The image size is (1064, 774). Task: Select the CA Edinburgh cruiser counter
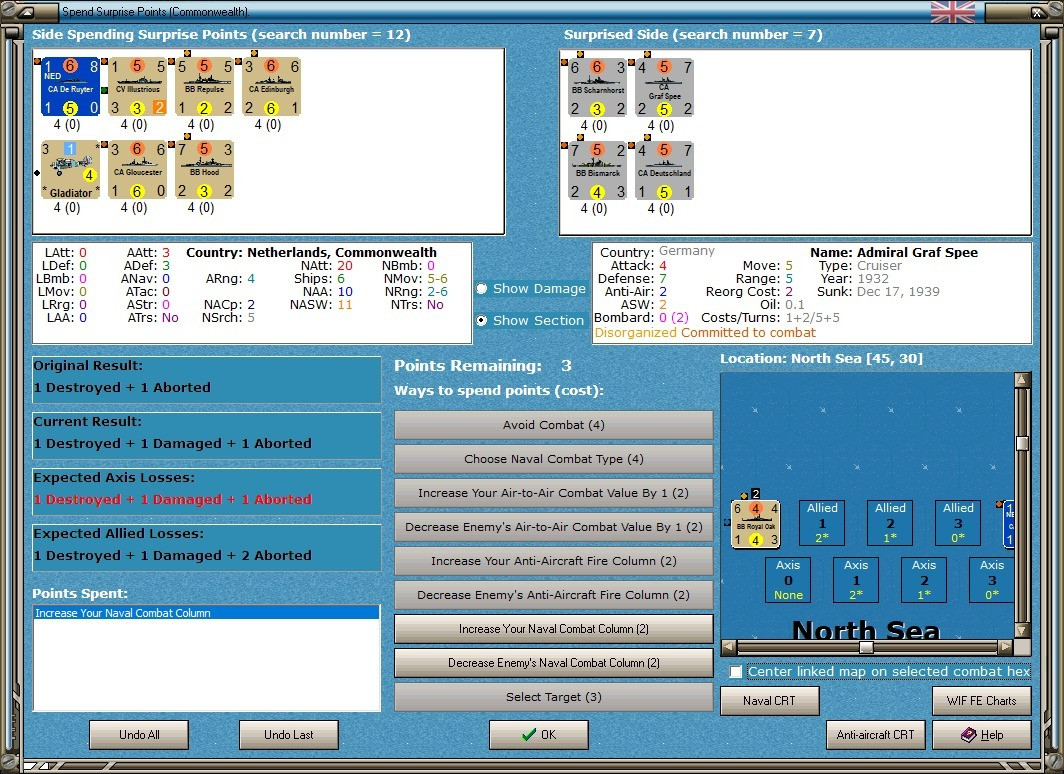click(271, 87)
